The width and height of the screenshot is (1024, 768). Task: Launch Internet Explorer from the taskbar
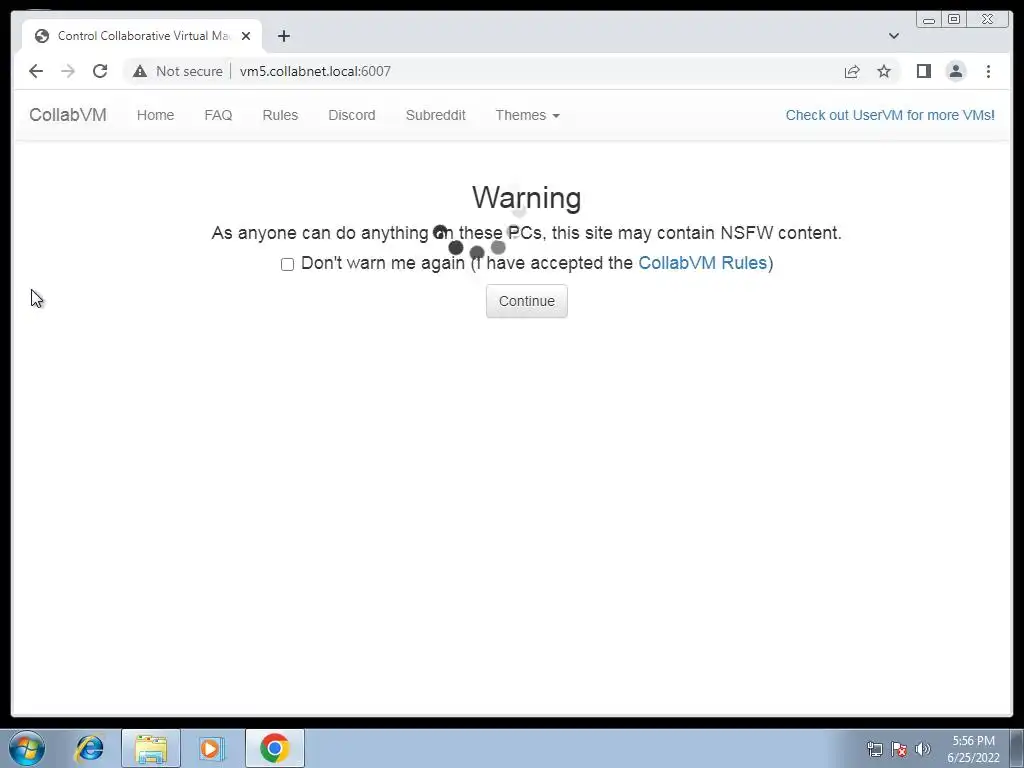[89, 748]
